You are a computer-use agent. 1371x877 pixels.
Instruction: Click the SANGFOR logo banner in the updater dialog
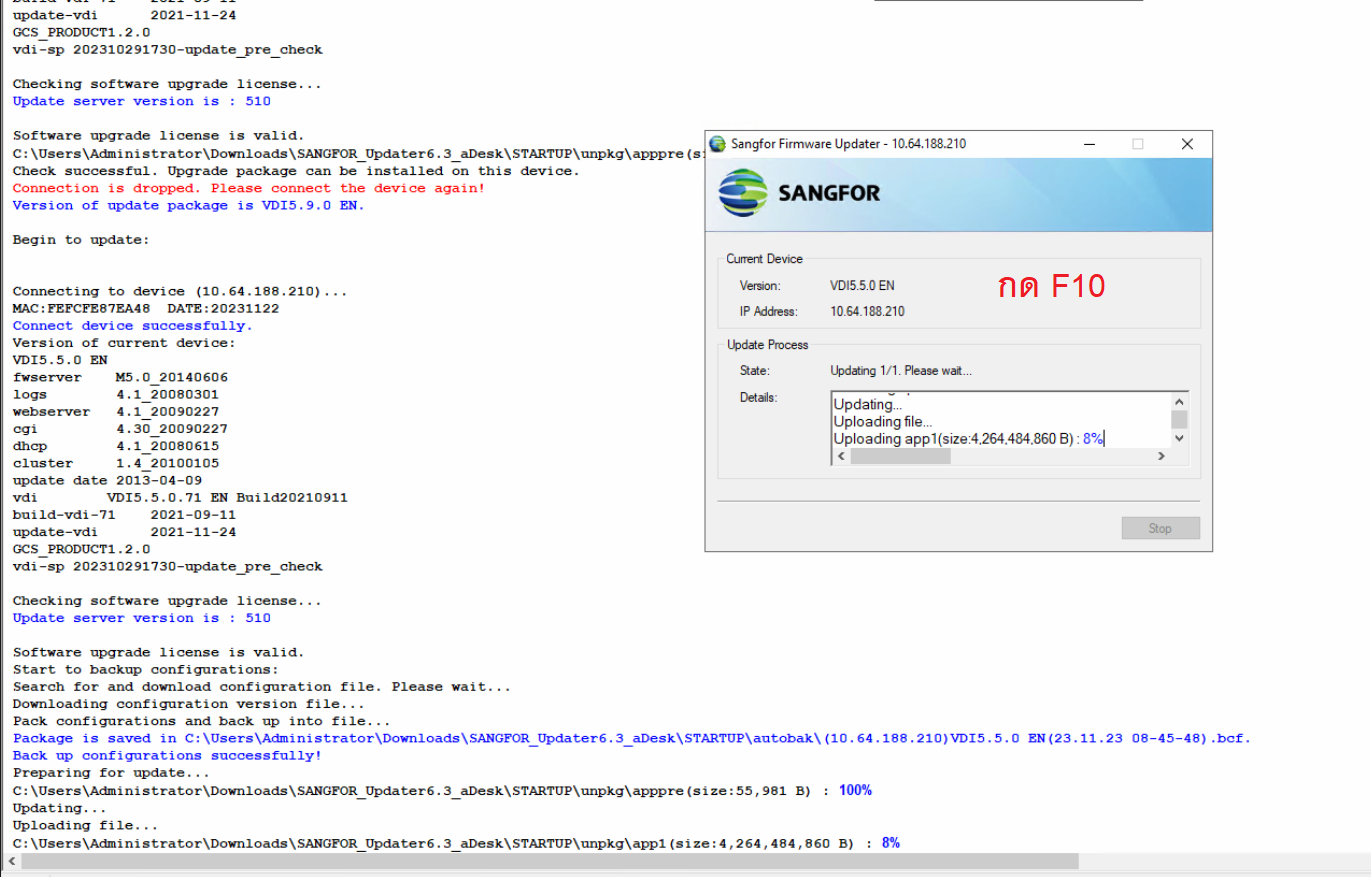(959, 194)
